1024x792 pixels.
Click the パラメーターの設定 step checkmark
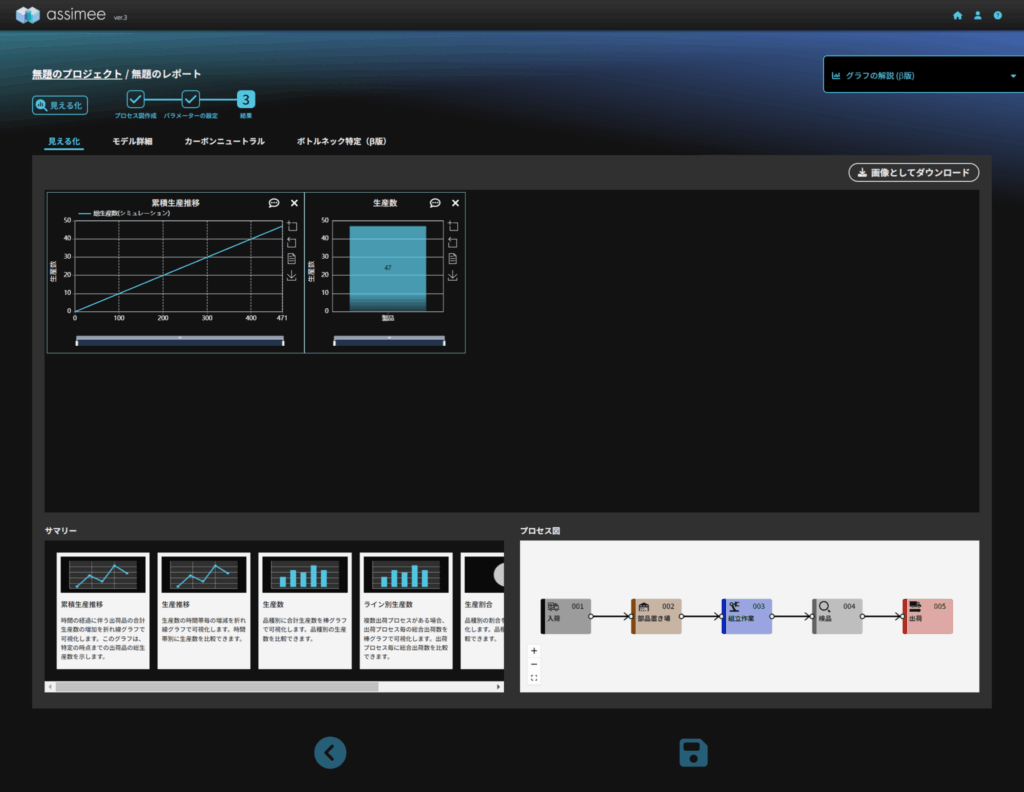point(190,99)
